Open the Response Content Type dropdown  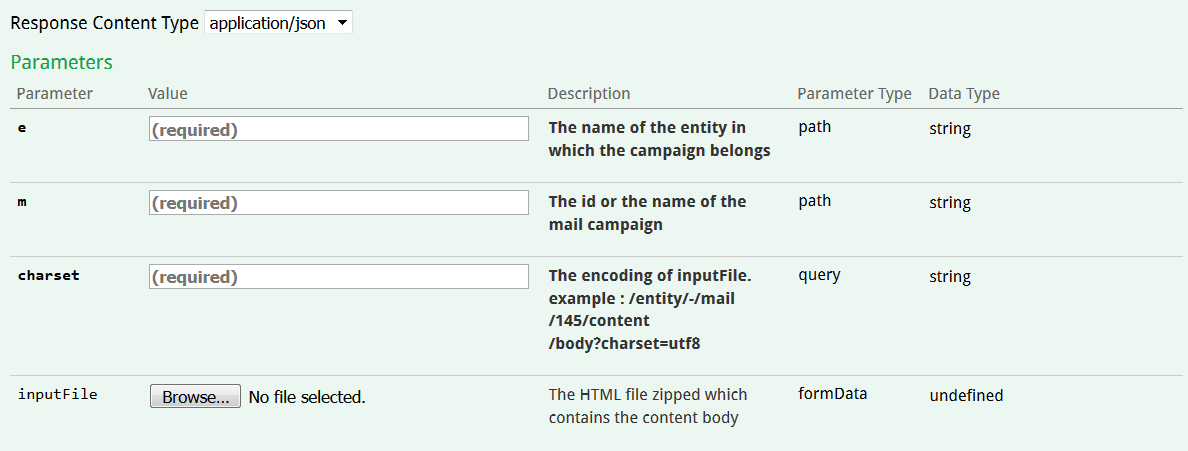278,23
